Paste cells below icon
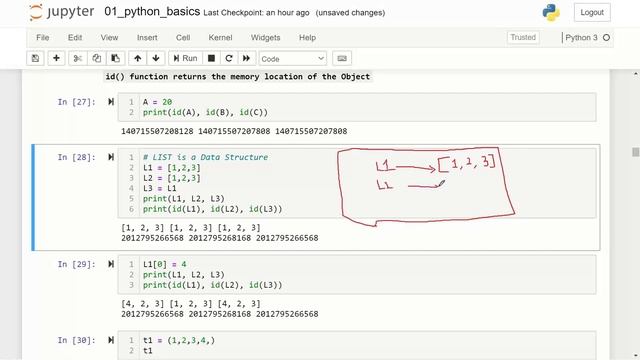The height and width of the screenshot is (360, 640). point(116,58)
